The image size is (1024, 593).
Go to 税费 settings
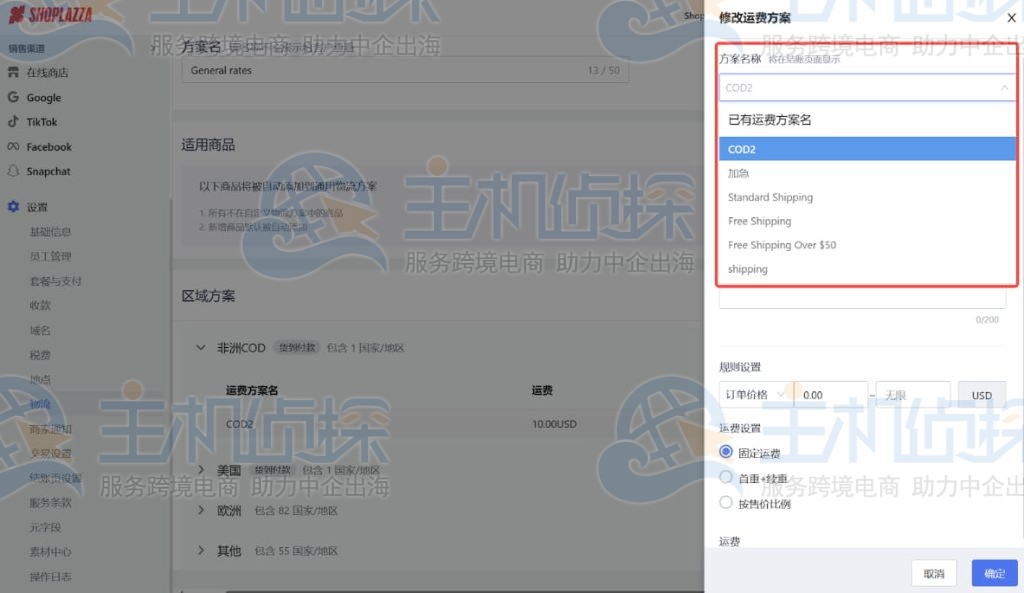point(40,354)
